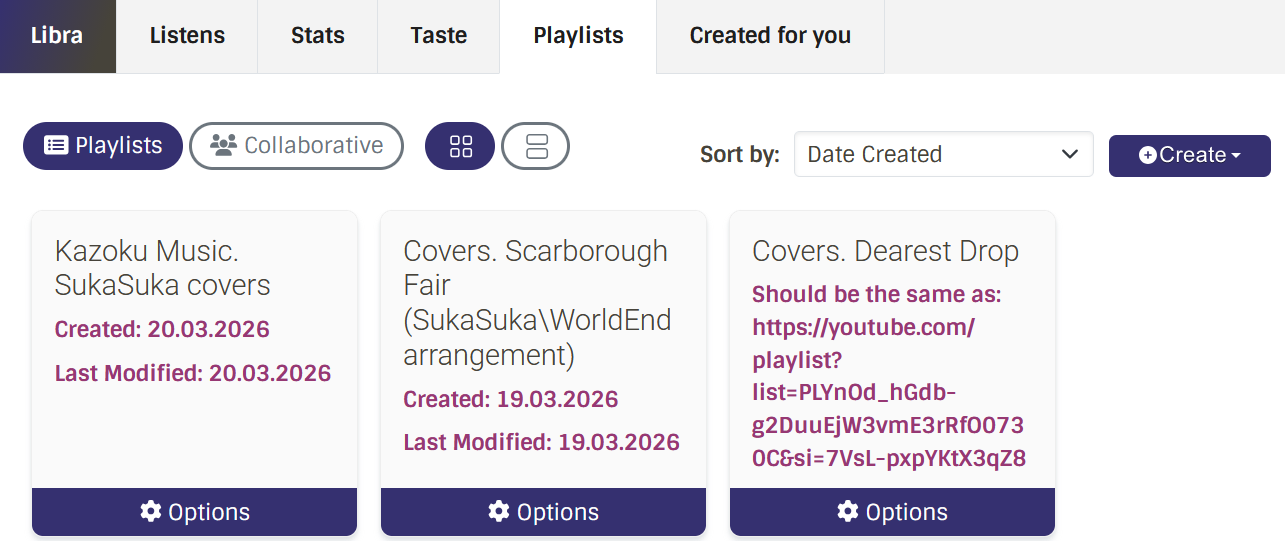
Task: Click gear icon on Dearest Drop card
Action: click(848, 512)
